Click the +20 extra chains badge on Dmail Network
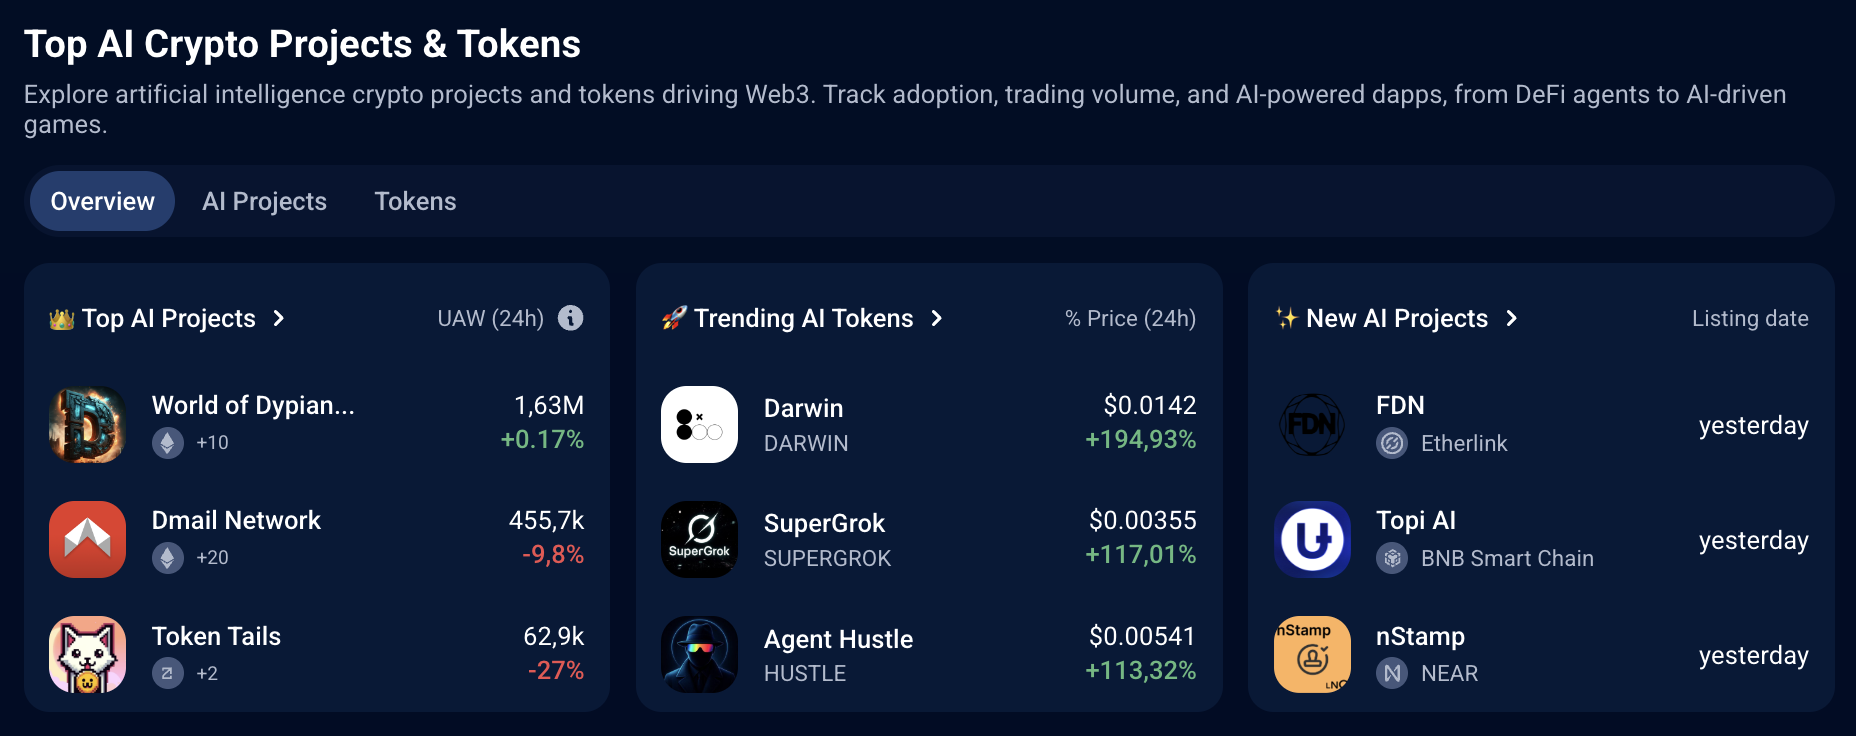This screenshot has height=736, width=1856. tap(212, 558)
